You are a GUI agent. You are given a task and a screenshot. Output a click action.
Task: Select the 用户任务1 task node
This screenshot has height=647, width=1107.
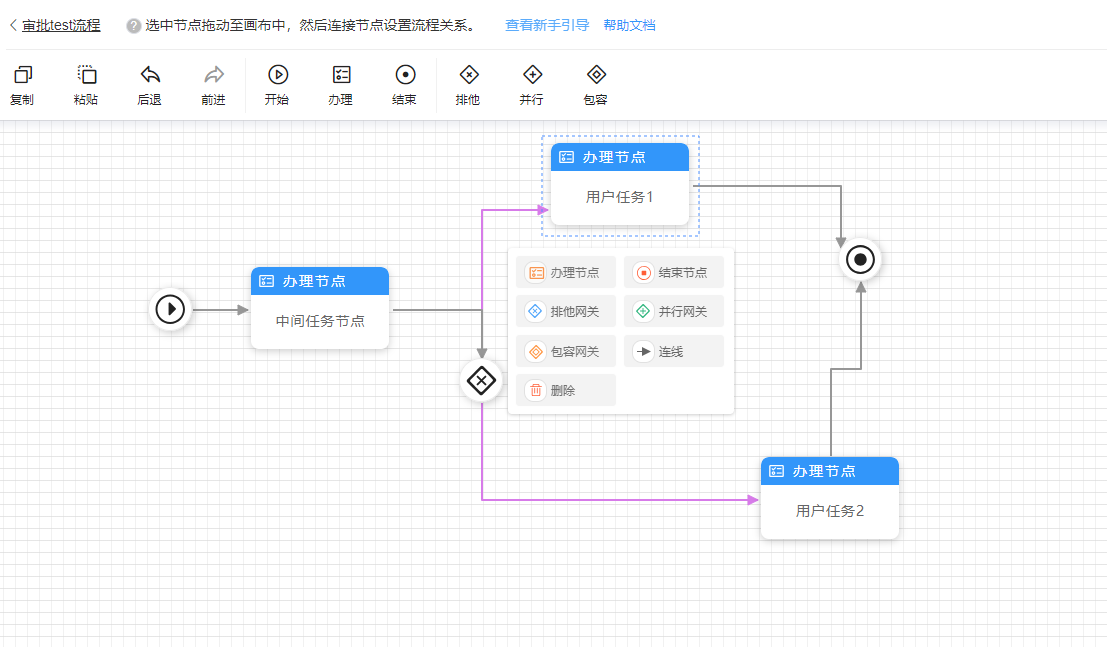620,197
